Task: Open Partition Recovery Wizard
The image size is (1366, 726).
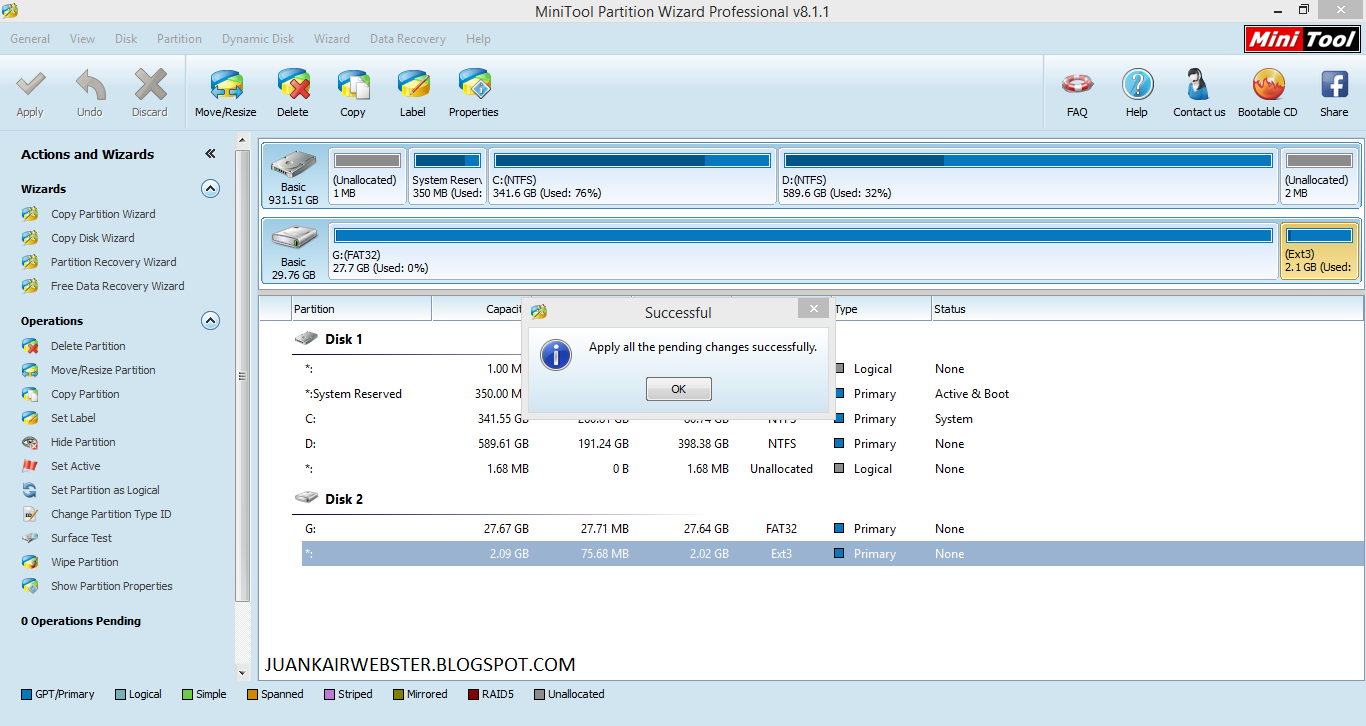Action: (113, 262)
